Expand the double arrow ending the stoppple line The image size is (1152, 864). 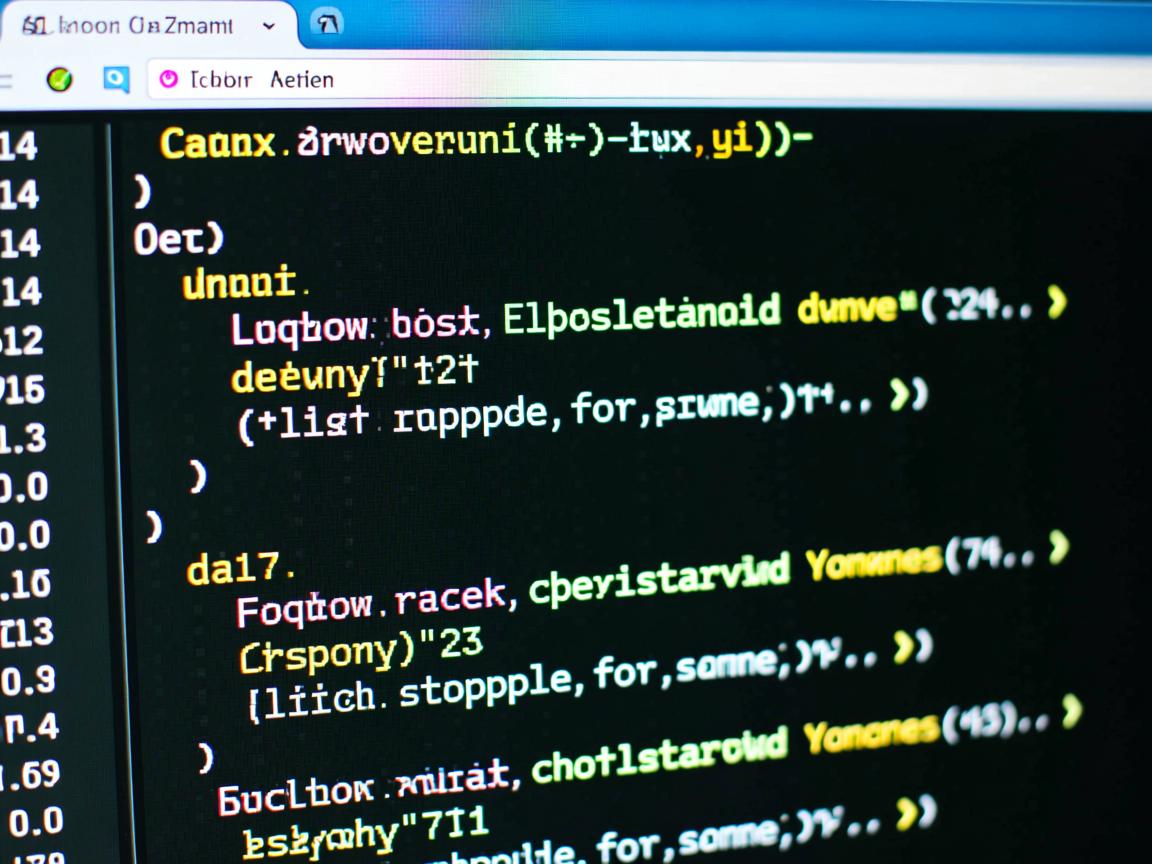[x=915, y=649]
